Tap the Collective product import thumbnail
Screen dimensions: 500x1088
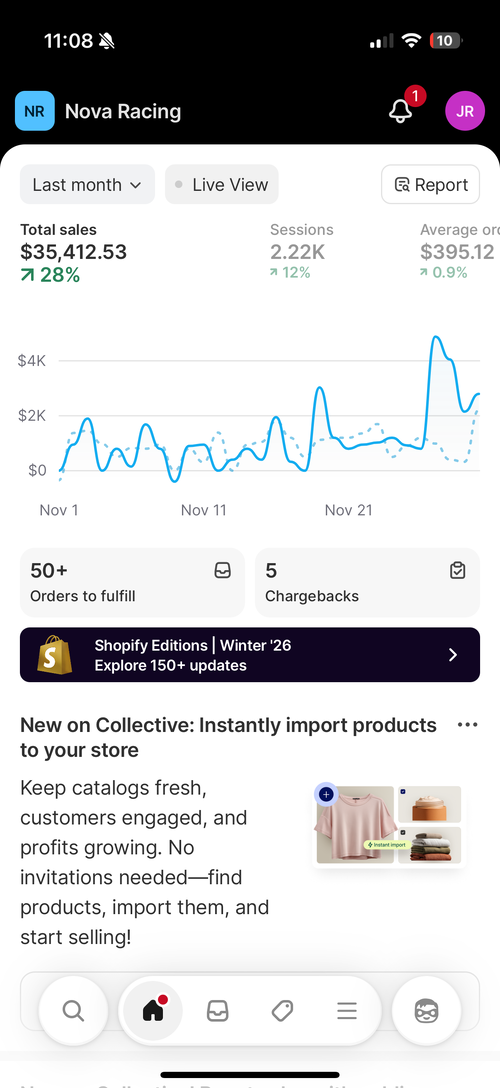click(x=388, y=825)
